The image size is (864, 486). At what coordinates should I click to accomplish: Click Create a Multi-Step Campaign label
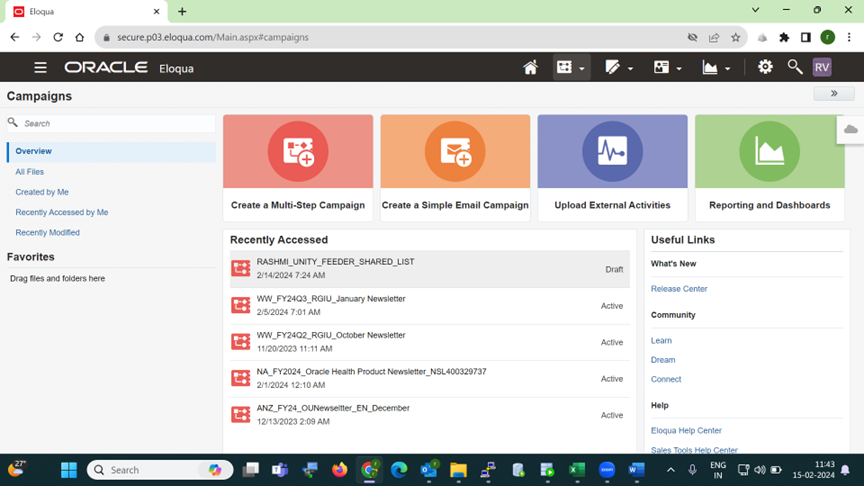tap(298, 205)
